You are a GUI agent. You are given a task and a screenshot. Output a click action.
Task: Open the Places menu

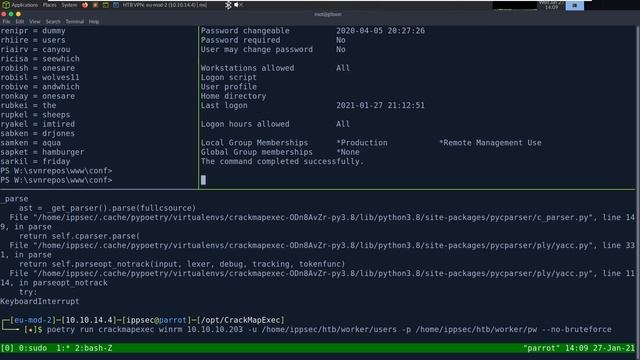[x=50, y=5]
